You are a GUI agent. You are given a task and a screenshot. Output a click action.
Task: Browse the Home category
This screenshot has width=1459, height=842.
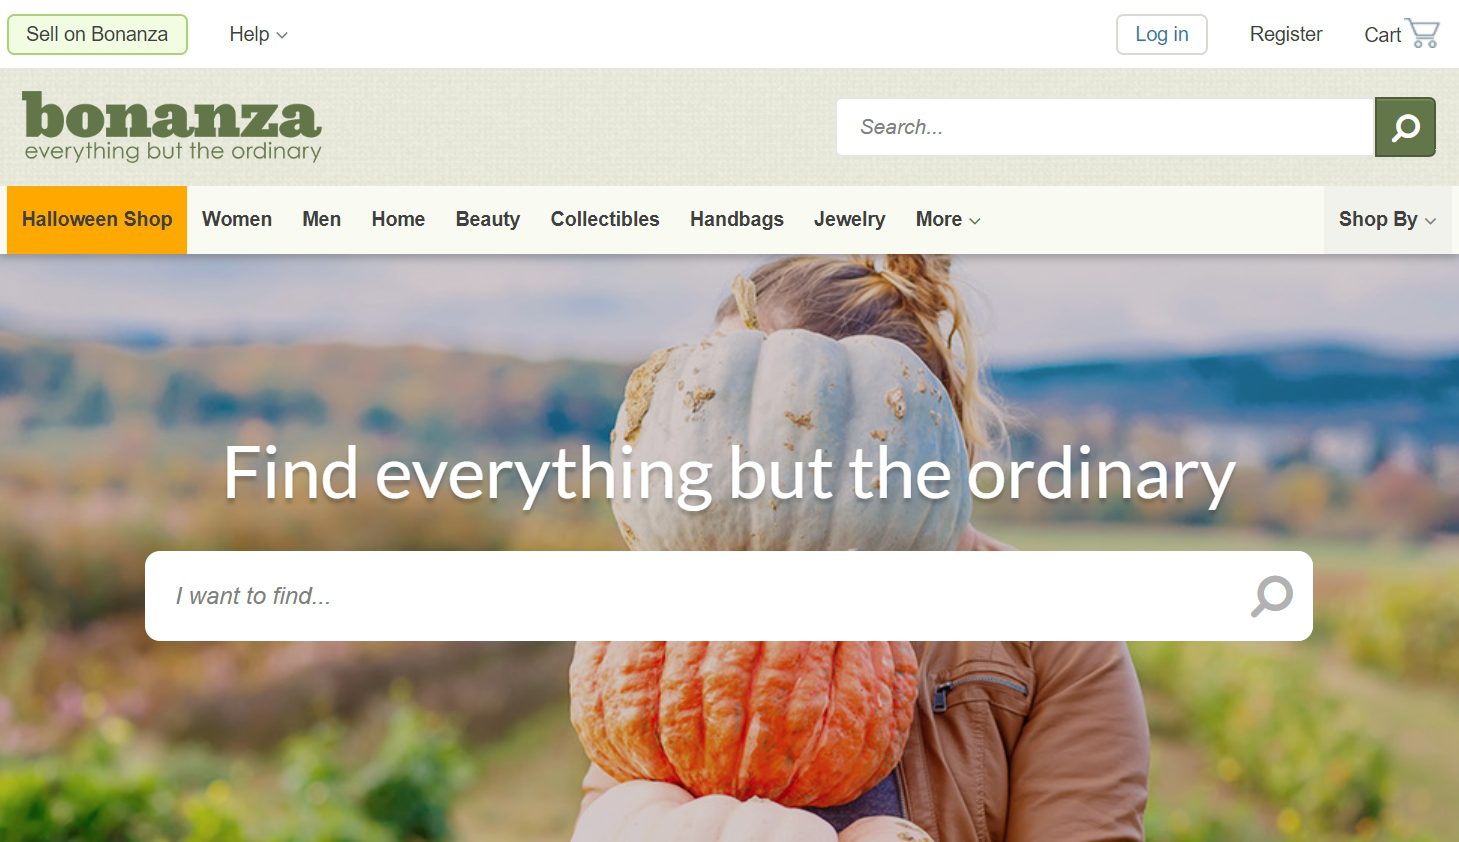(x=398, y=219)
